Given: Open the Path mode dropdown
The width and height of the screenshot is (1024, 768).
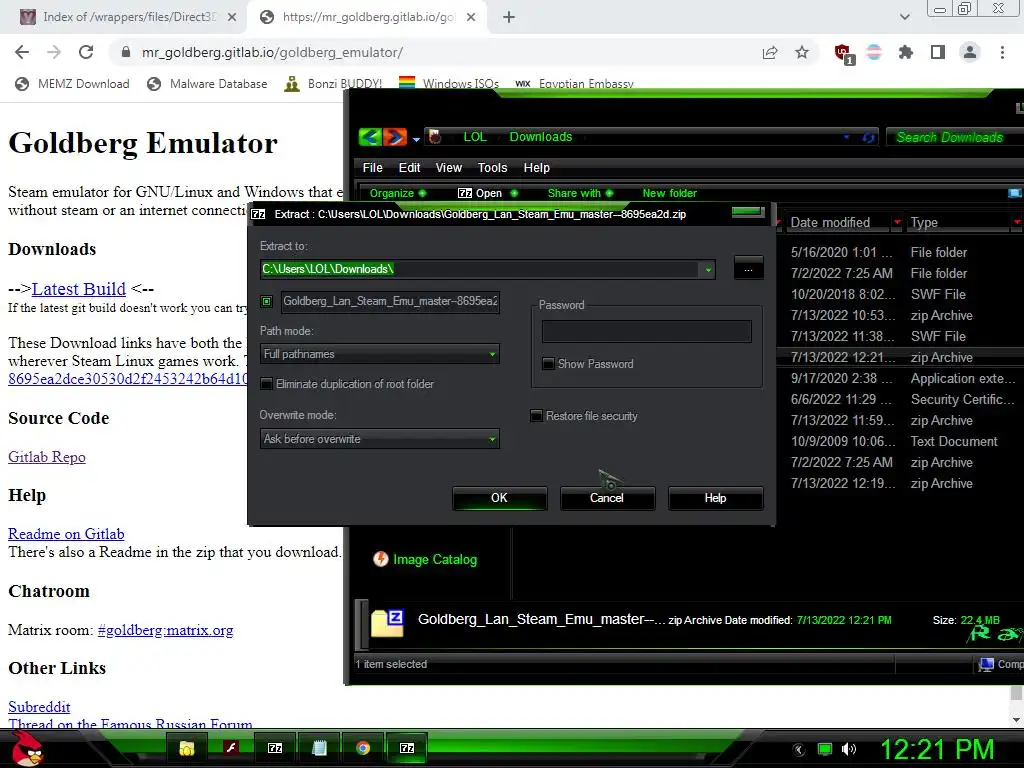Looking at the screenshot, I should point(379,354).
